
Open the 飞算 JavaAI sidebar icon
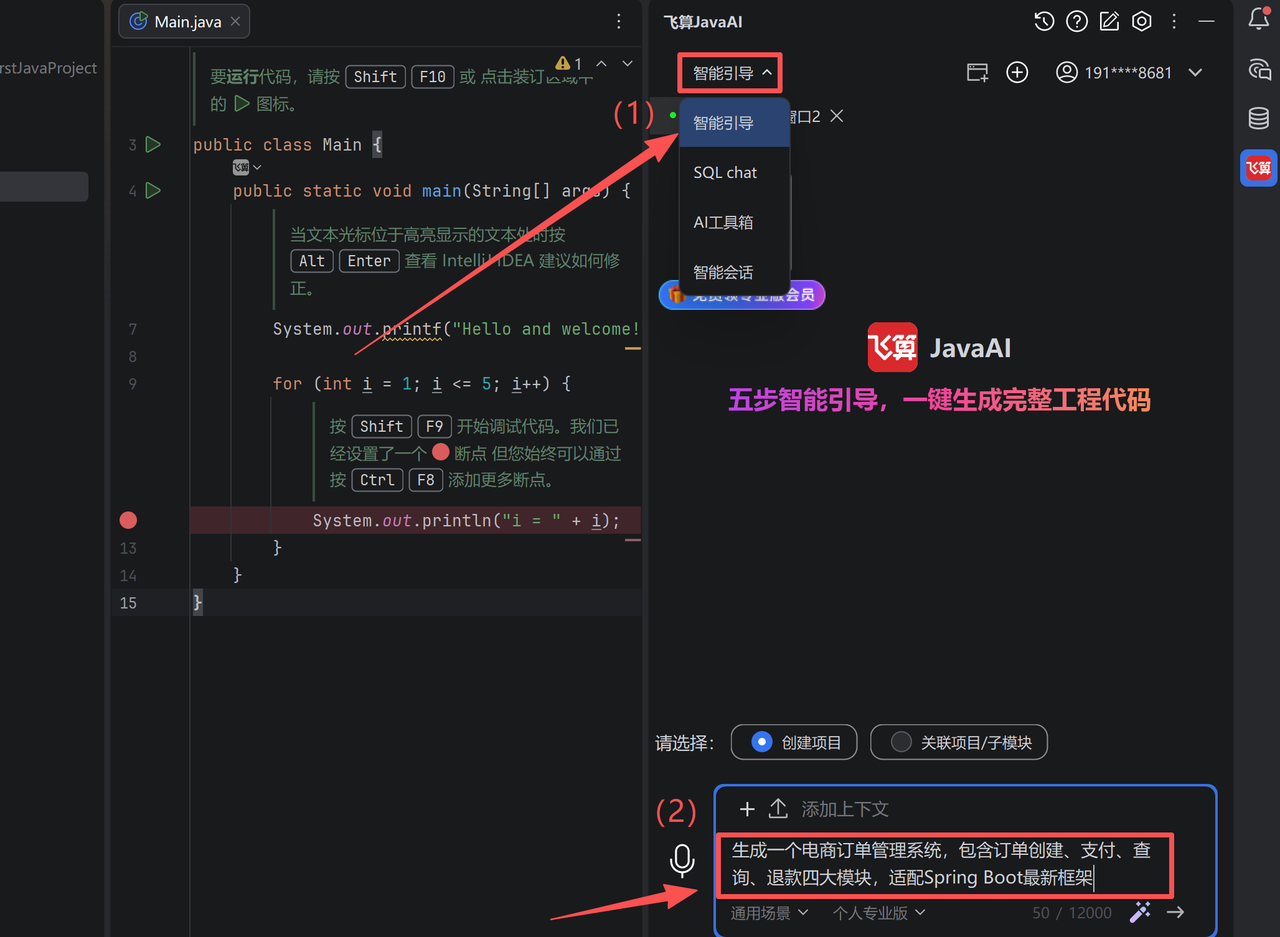click(x=1259, y=168)
